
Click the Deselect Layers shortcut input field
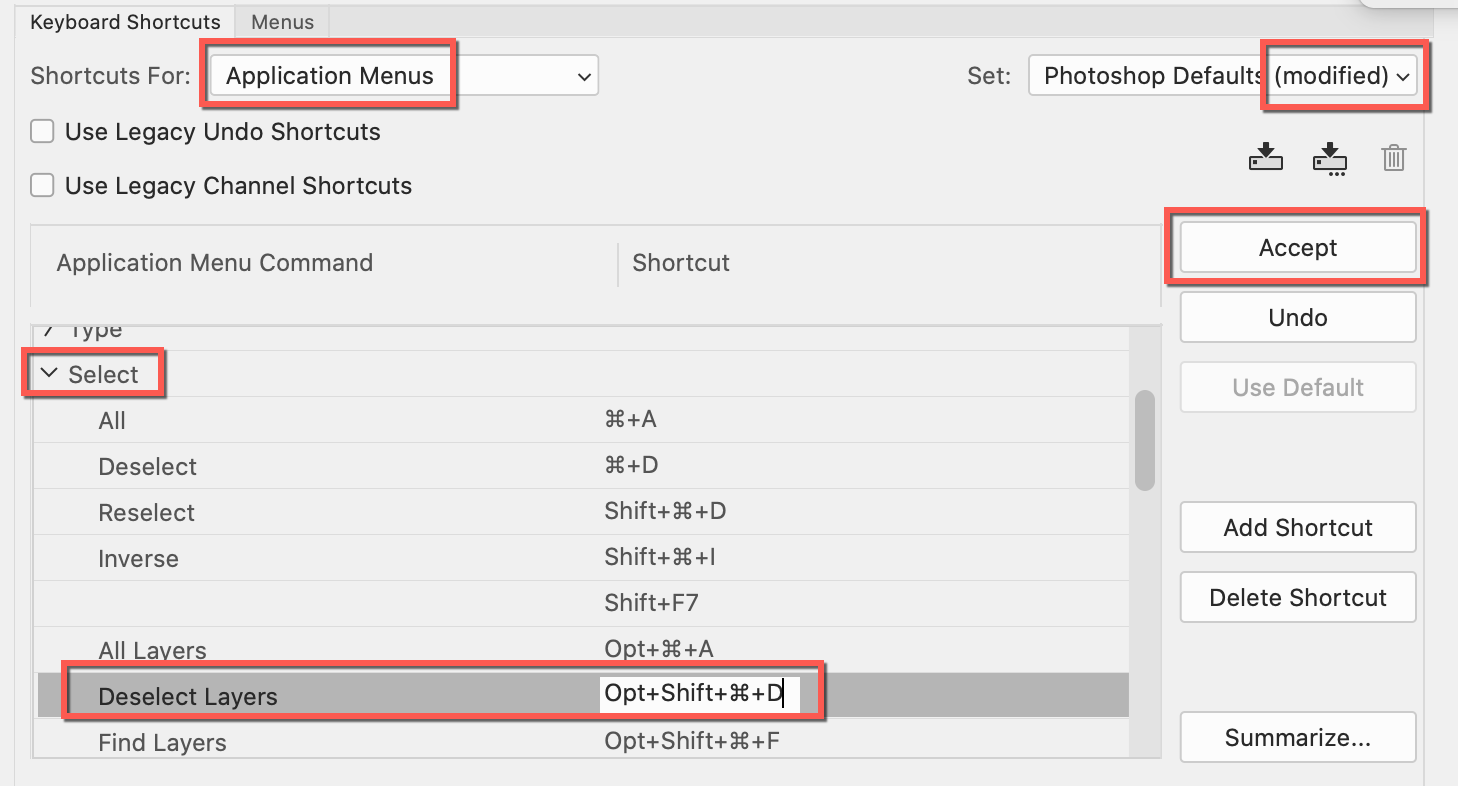coord(697,692)
